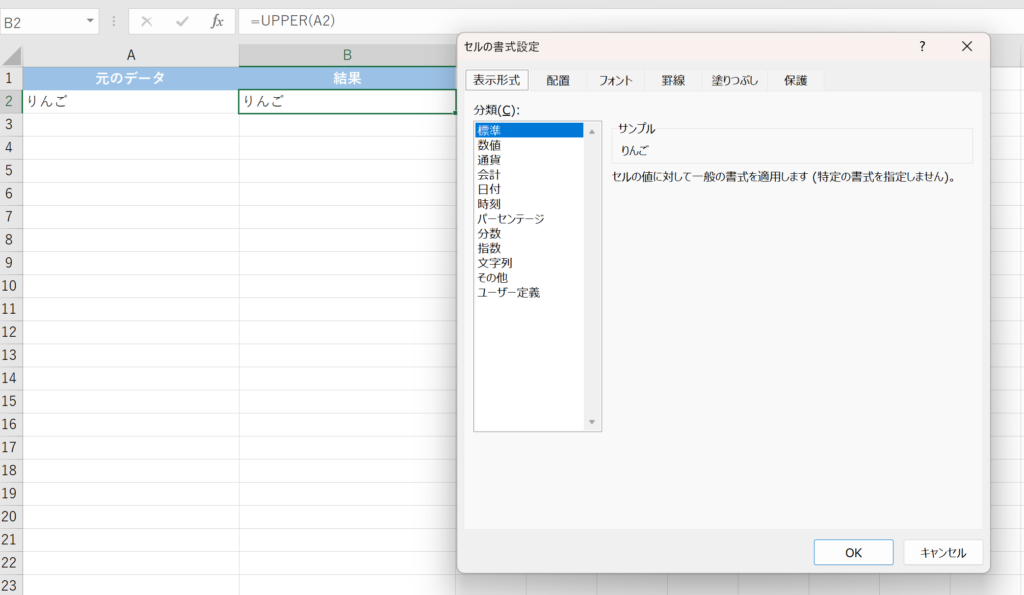Viewport: 1024px width, 595px height.
Task: Click the formula bar input field
Action: point(600,21)
